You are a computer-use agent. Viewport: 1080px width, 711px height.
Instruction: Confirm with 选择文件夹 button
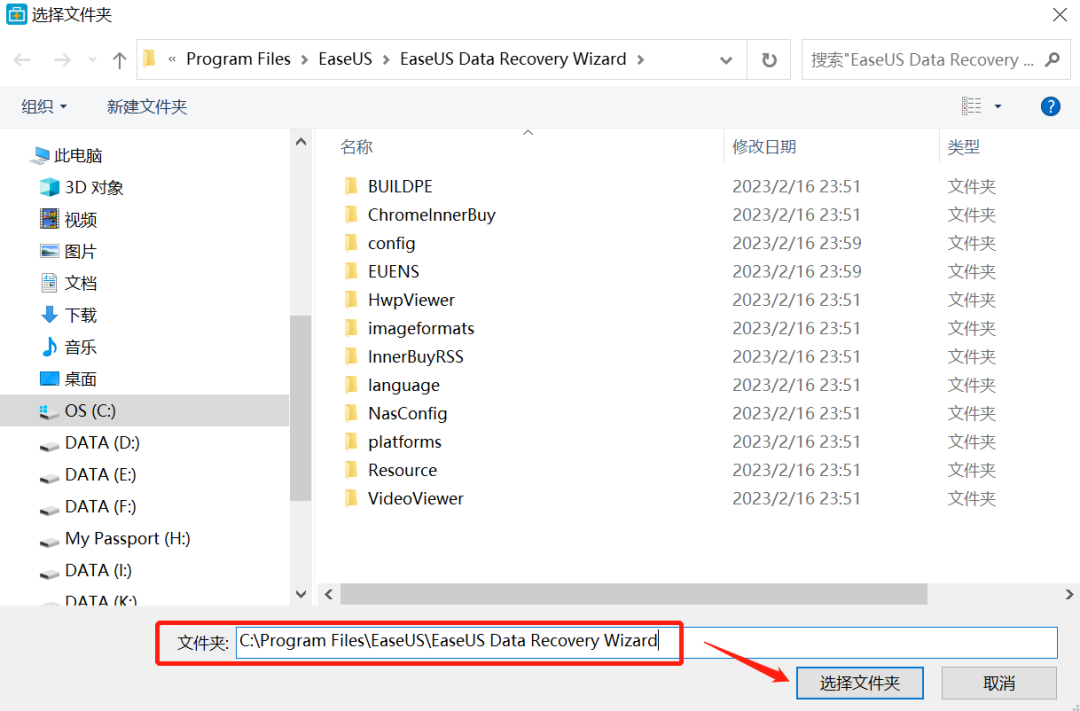(x=860, y=683)
